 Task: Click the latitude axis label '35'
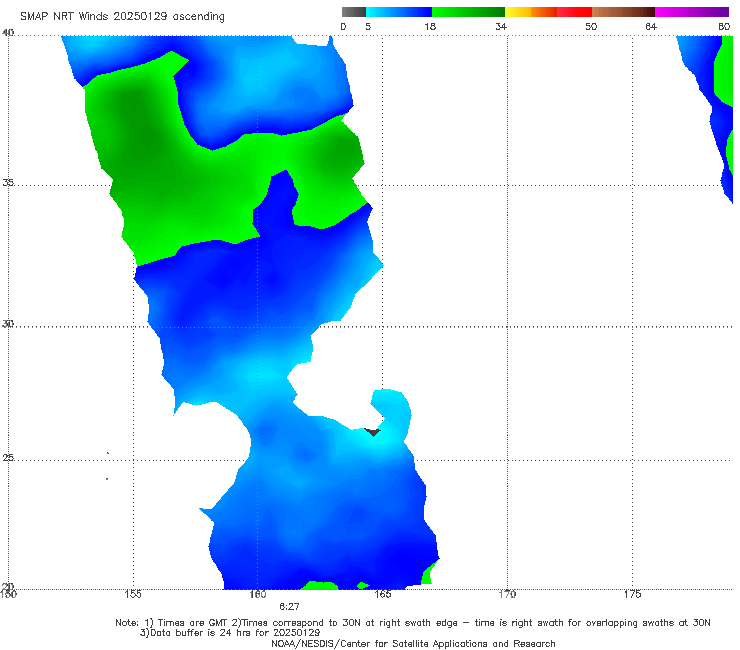pos(8,182)
